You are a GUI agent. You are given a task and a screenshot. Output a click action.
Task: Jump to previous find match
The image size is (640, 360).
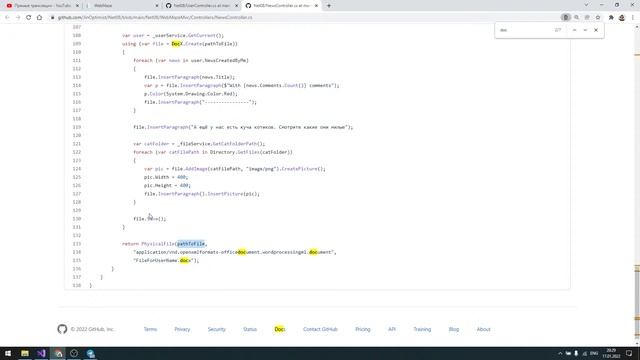[x=574, y=30]
